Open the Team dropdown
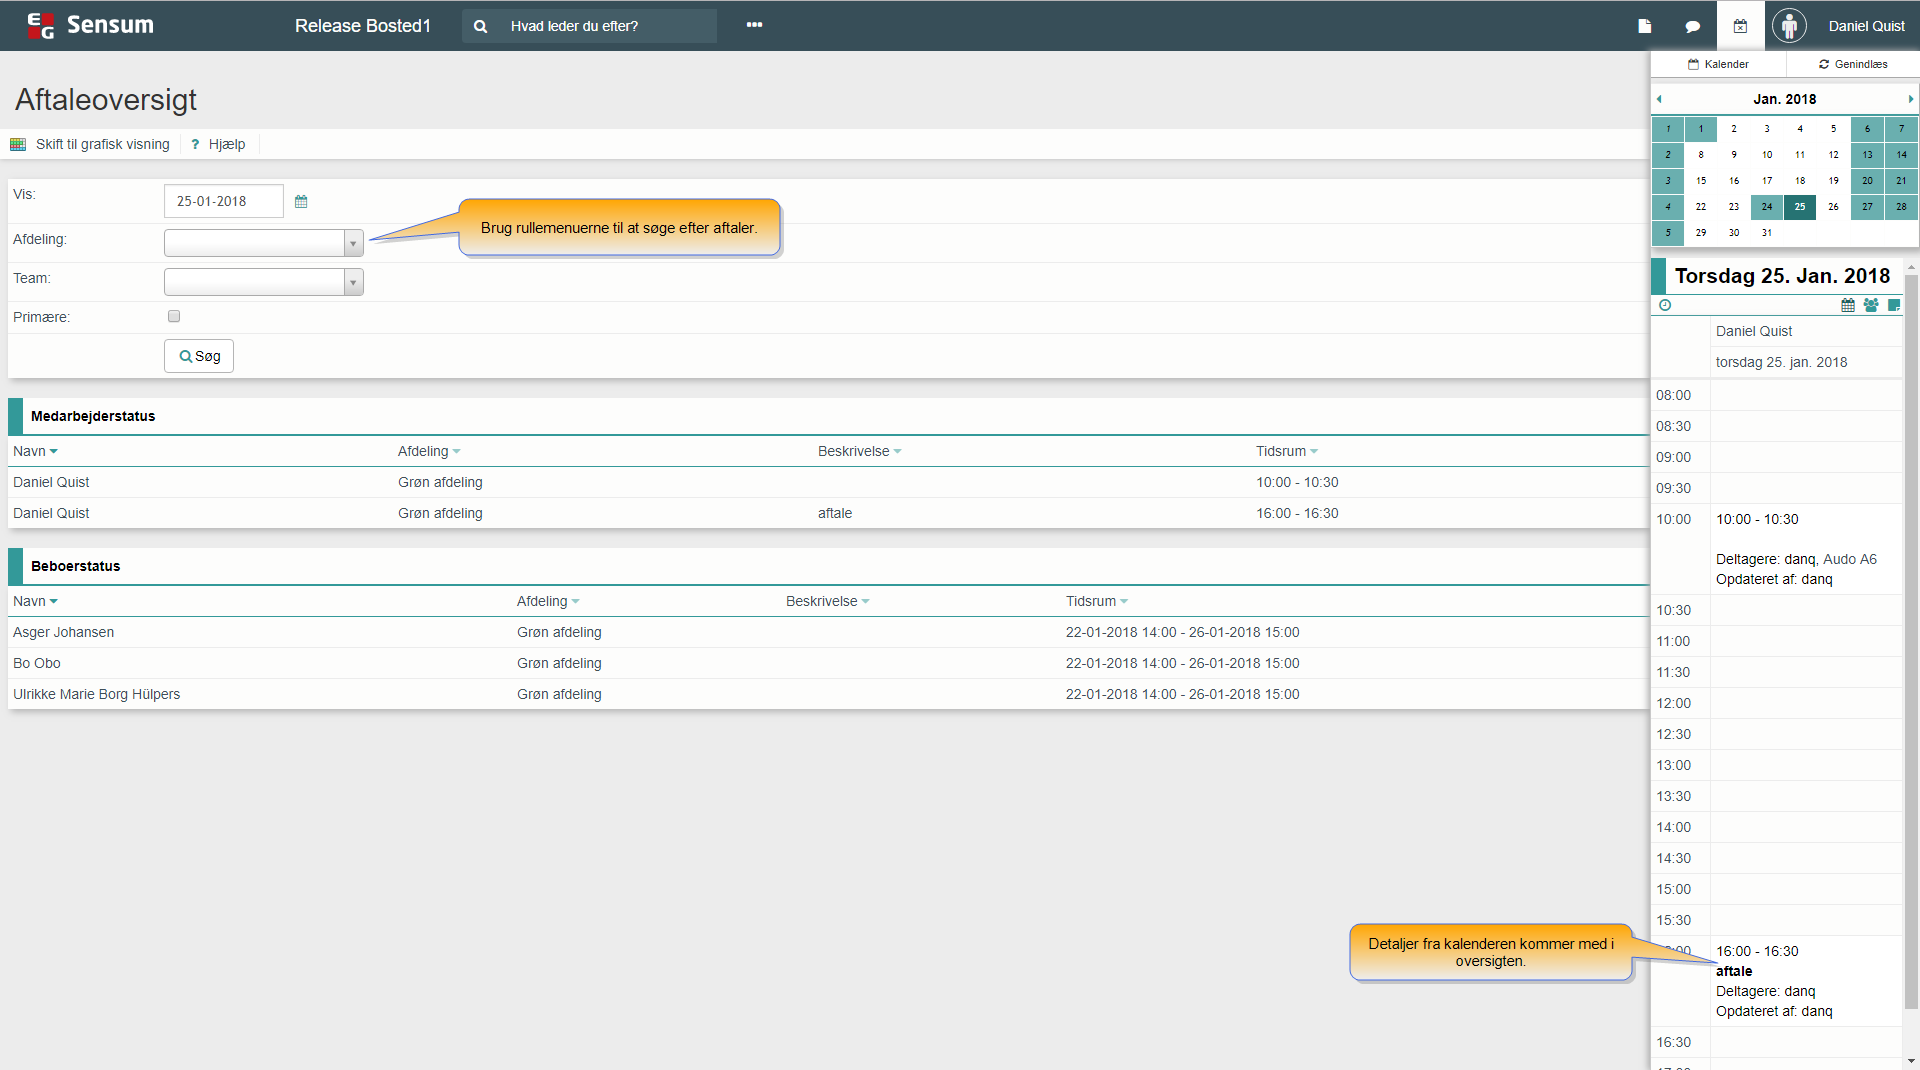 click(264, 282)
